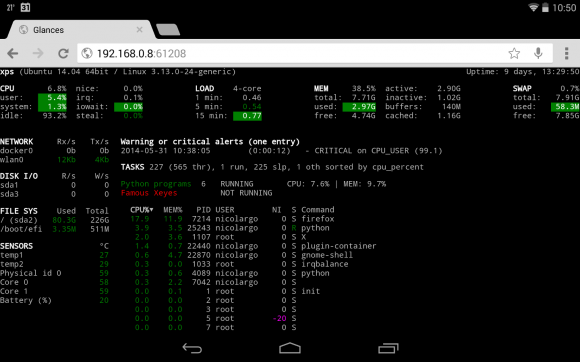Tap the browser forward arrow
Image resolution: width=580 pixels, height=362 pixels.
(x=38, y=54)
